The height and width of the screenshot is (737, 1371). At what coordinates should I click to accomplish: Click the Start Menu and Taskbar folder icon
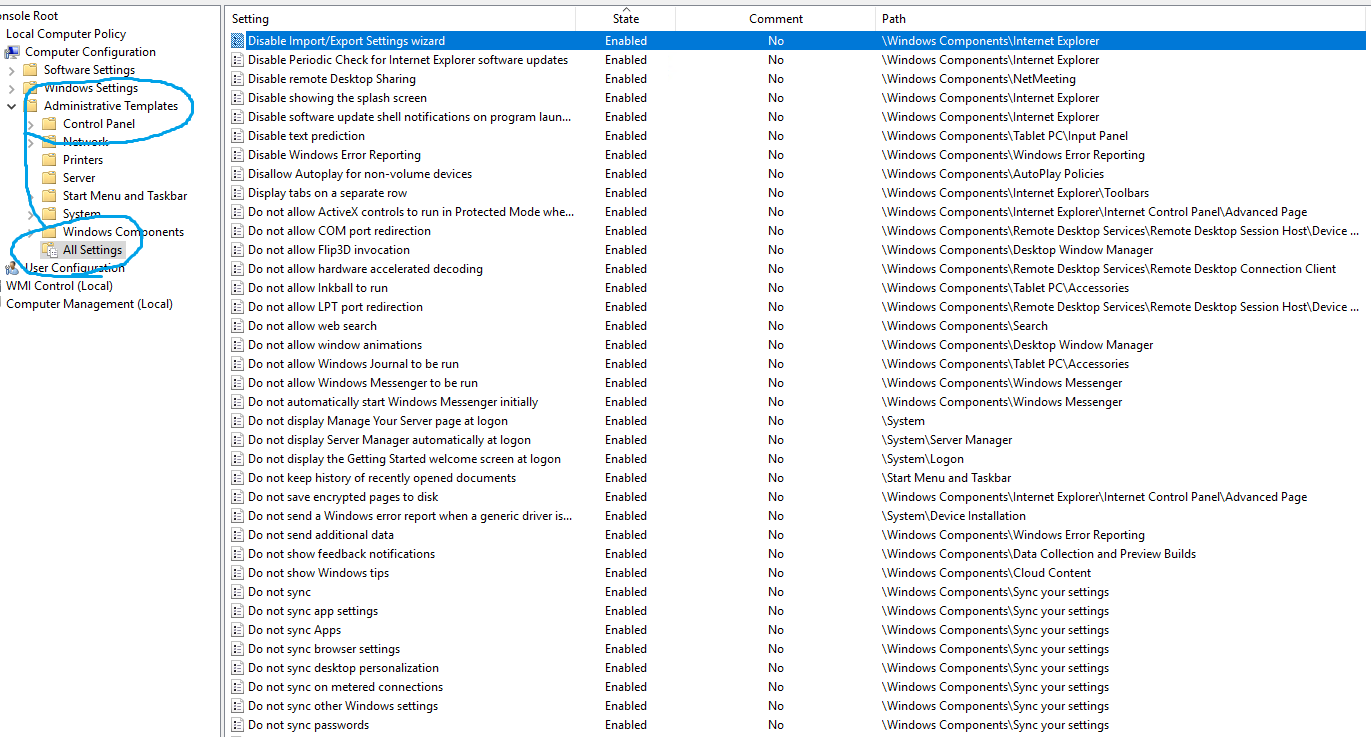pyautogui.click(x=49, y=196)
